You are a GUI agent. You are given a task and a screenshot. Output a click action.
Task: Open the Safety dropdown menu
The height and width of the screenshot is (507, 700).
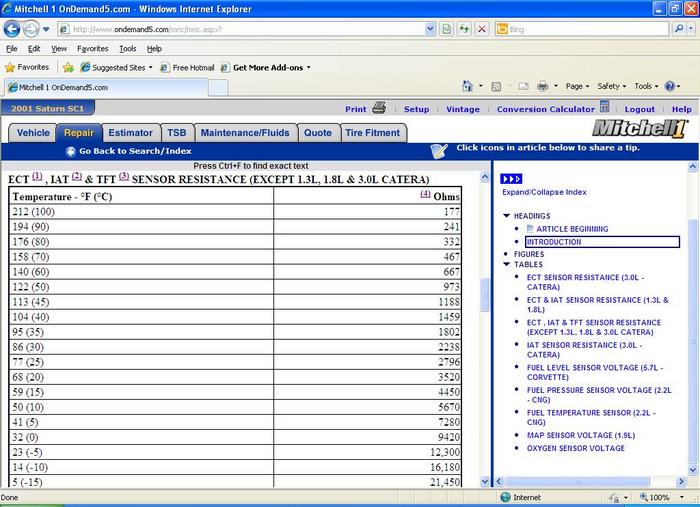click(x=611, y=87)
